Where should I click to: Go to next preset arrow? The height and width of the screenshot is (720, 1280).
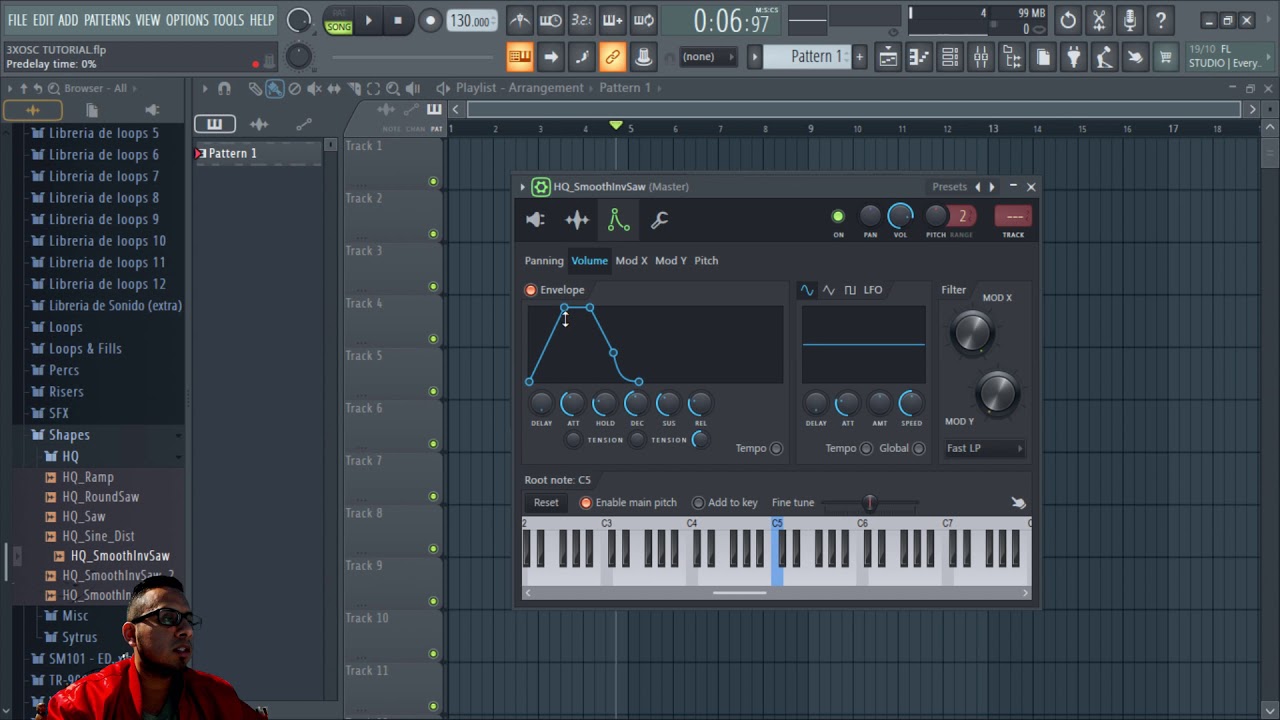991,187
